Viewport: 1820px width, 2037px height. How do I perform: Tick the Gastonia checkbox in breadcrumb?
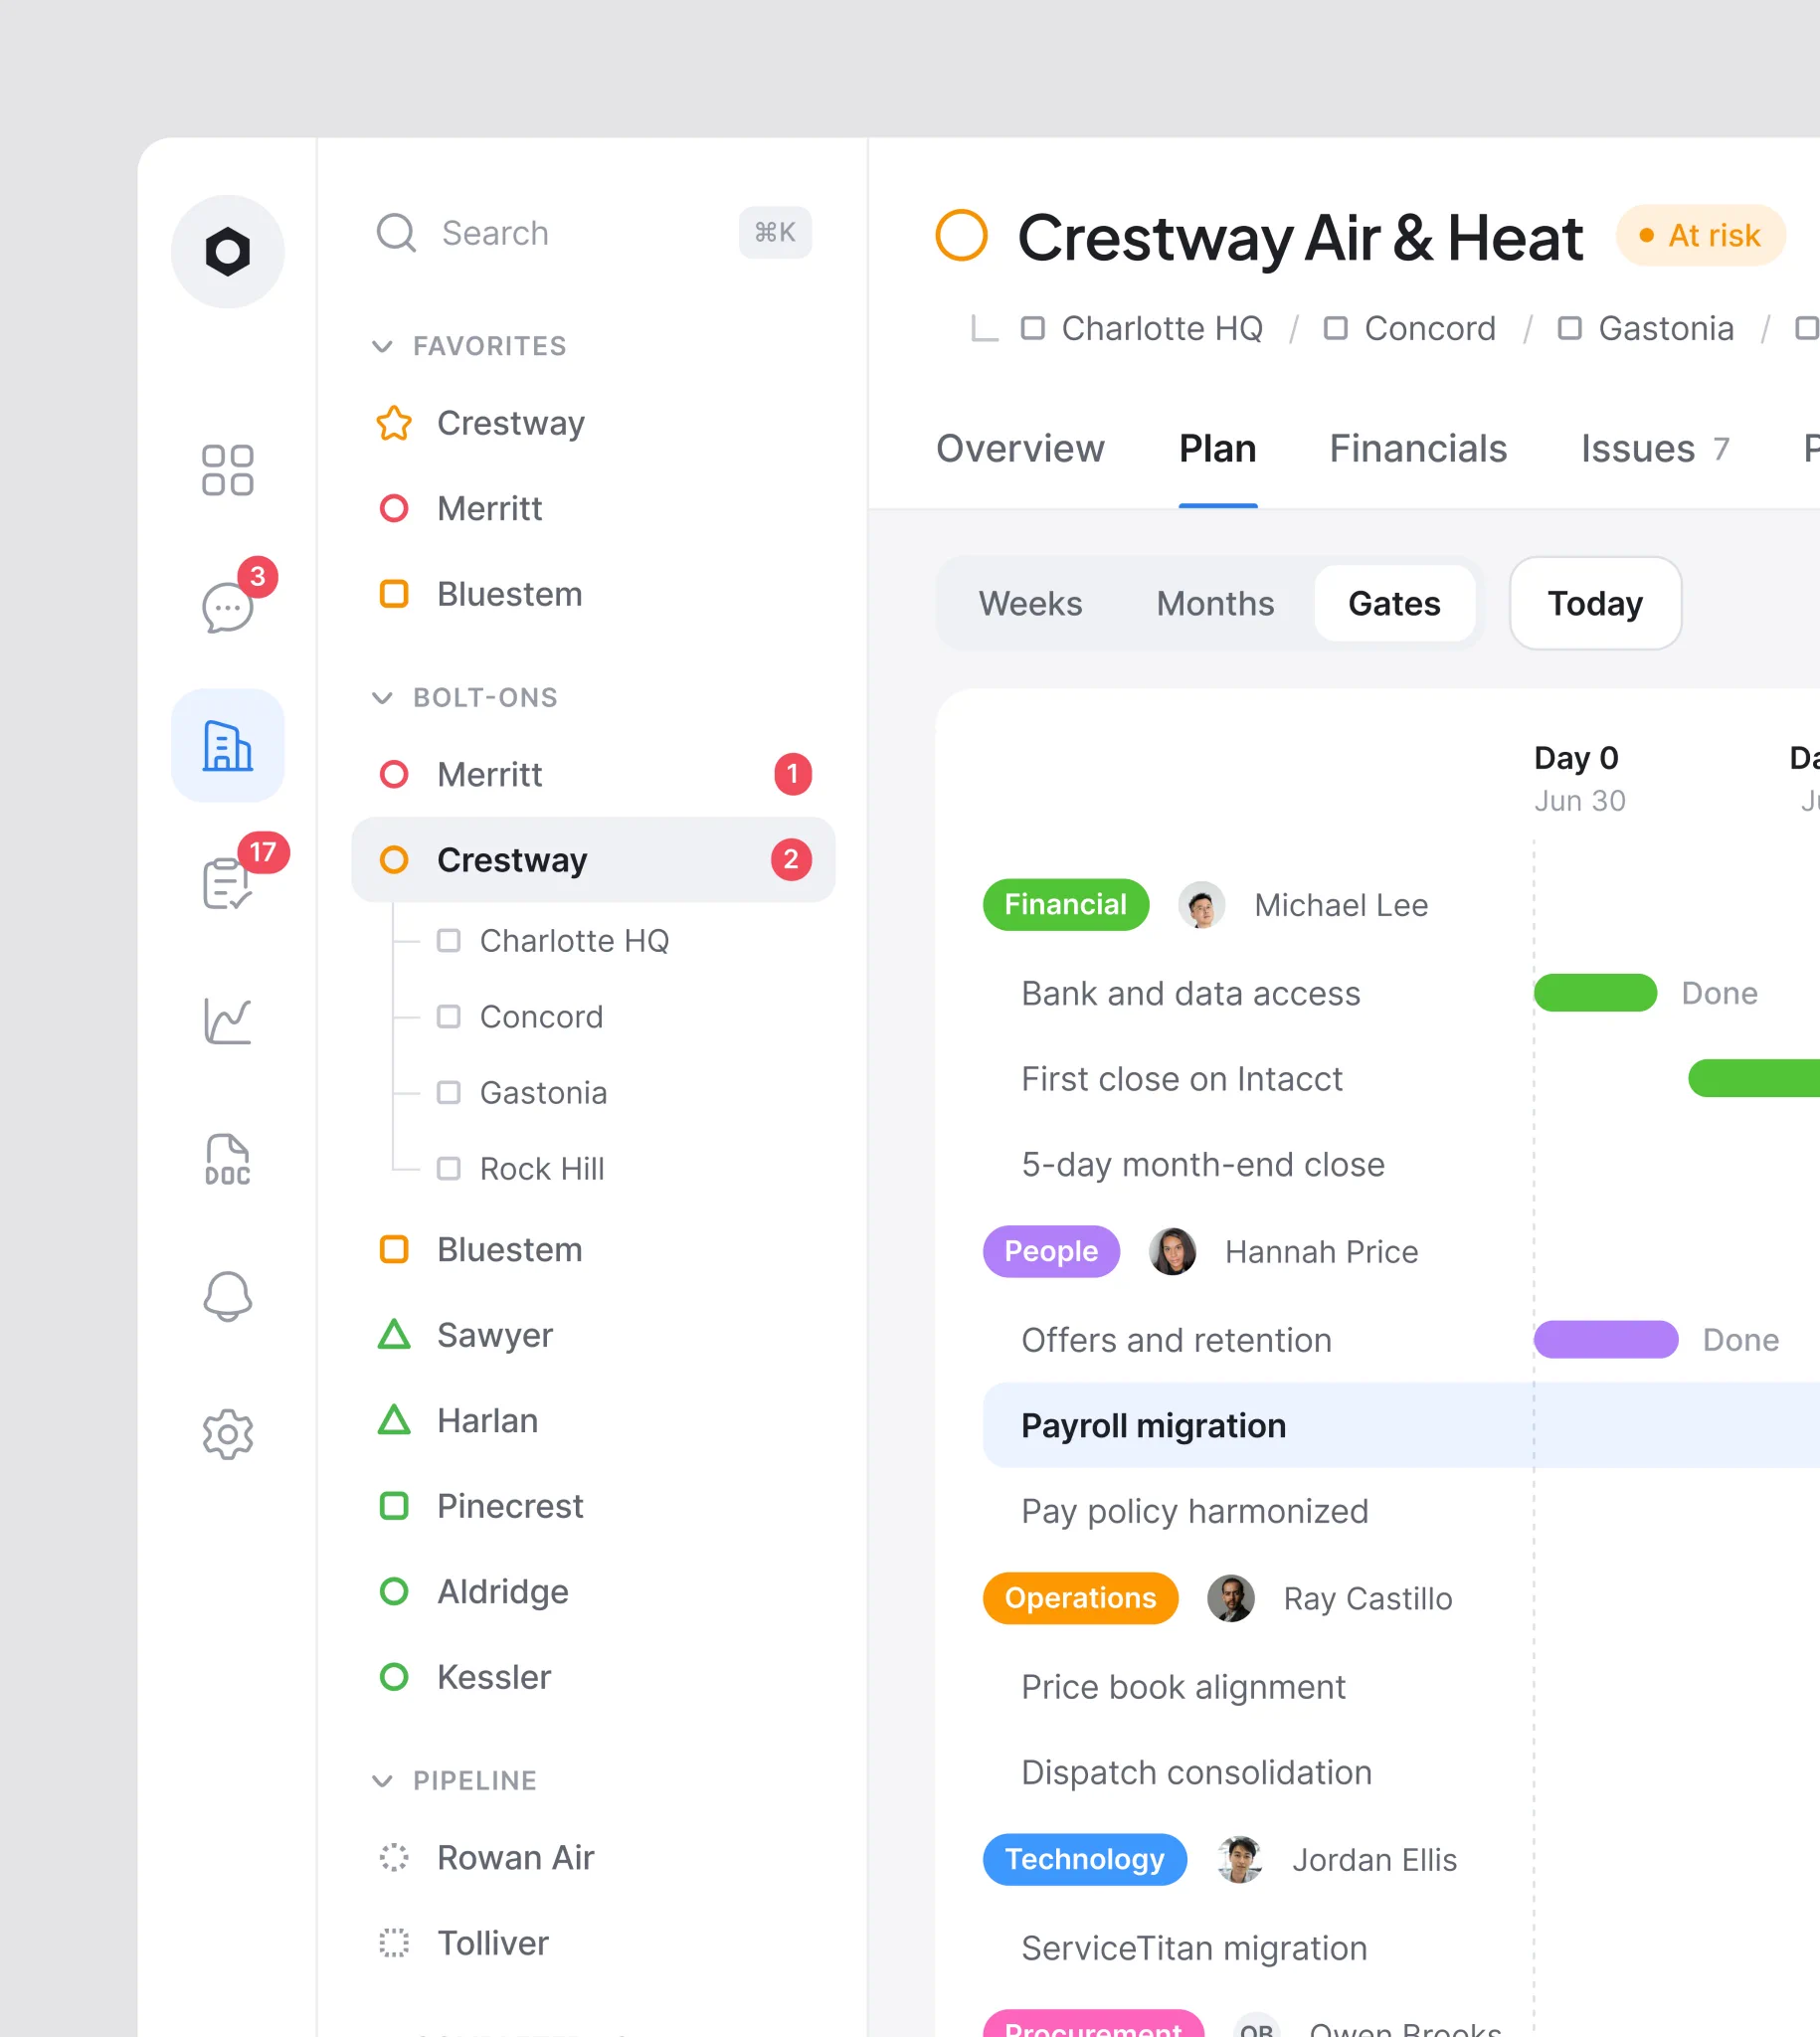[1570, 328]
